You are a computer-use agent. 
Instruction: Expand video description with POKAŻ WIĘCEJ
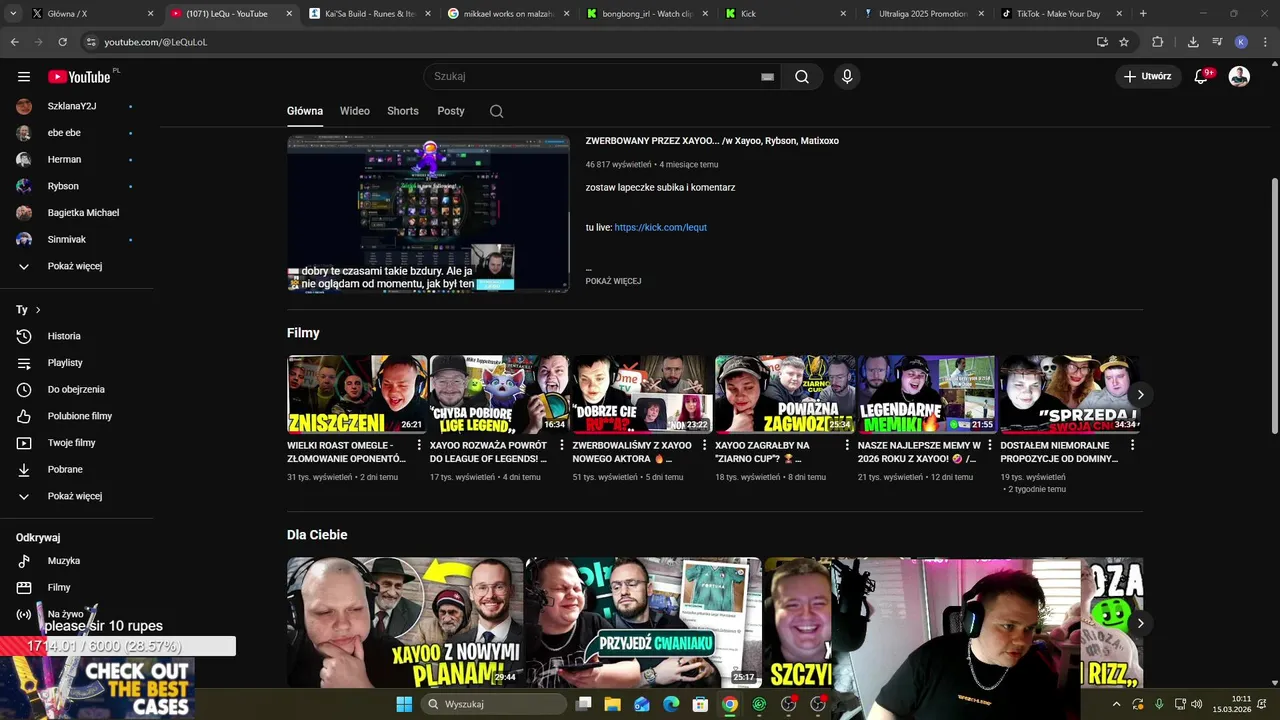pos(613,281)
